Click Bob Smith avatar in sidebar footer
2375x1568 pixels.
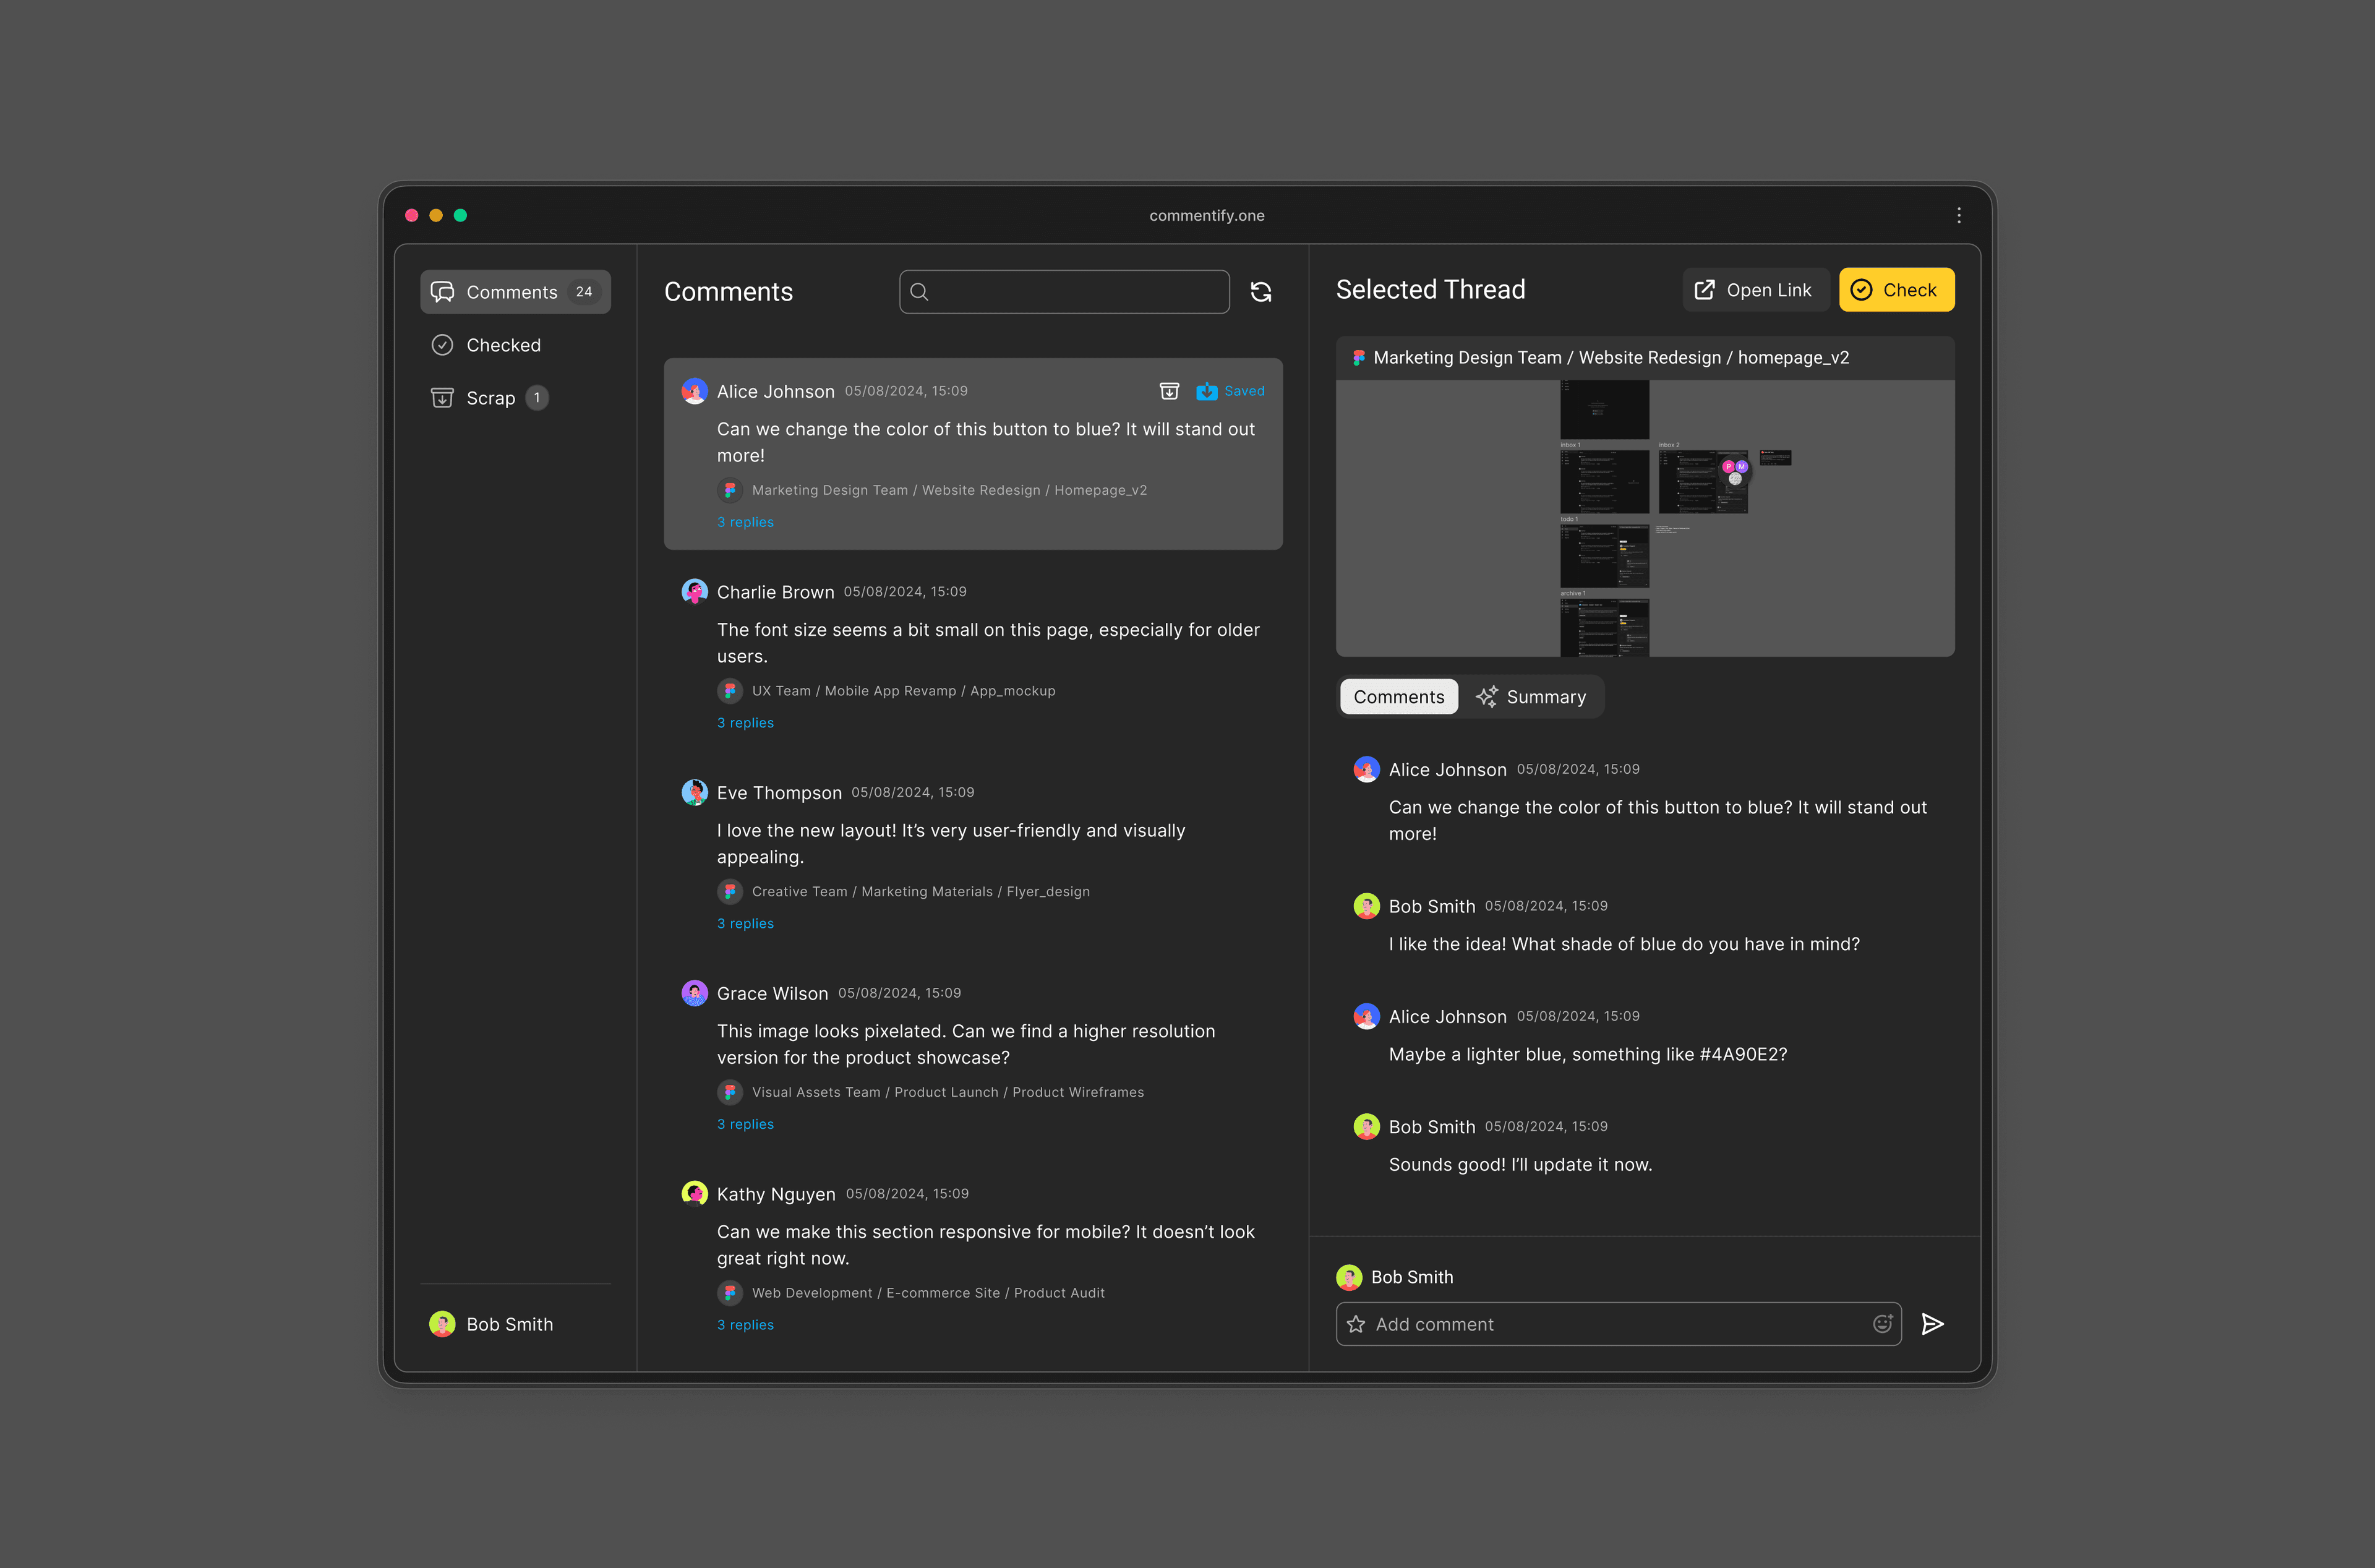[442, 1324]
